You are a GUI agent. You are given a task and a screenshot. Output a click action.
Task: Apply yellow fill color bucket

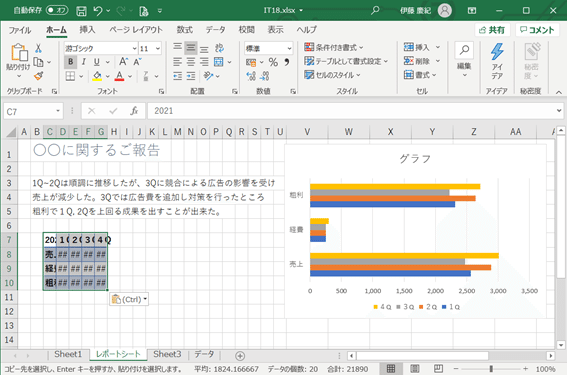[97, 76]
